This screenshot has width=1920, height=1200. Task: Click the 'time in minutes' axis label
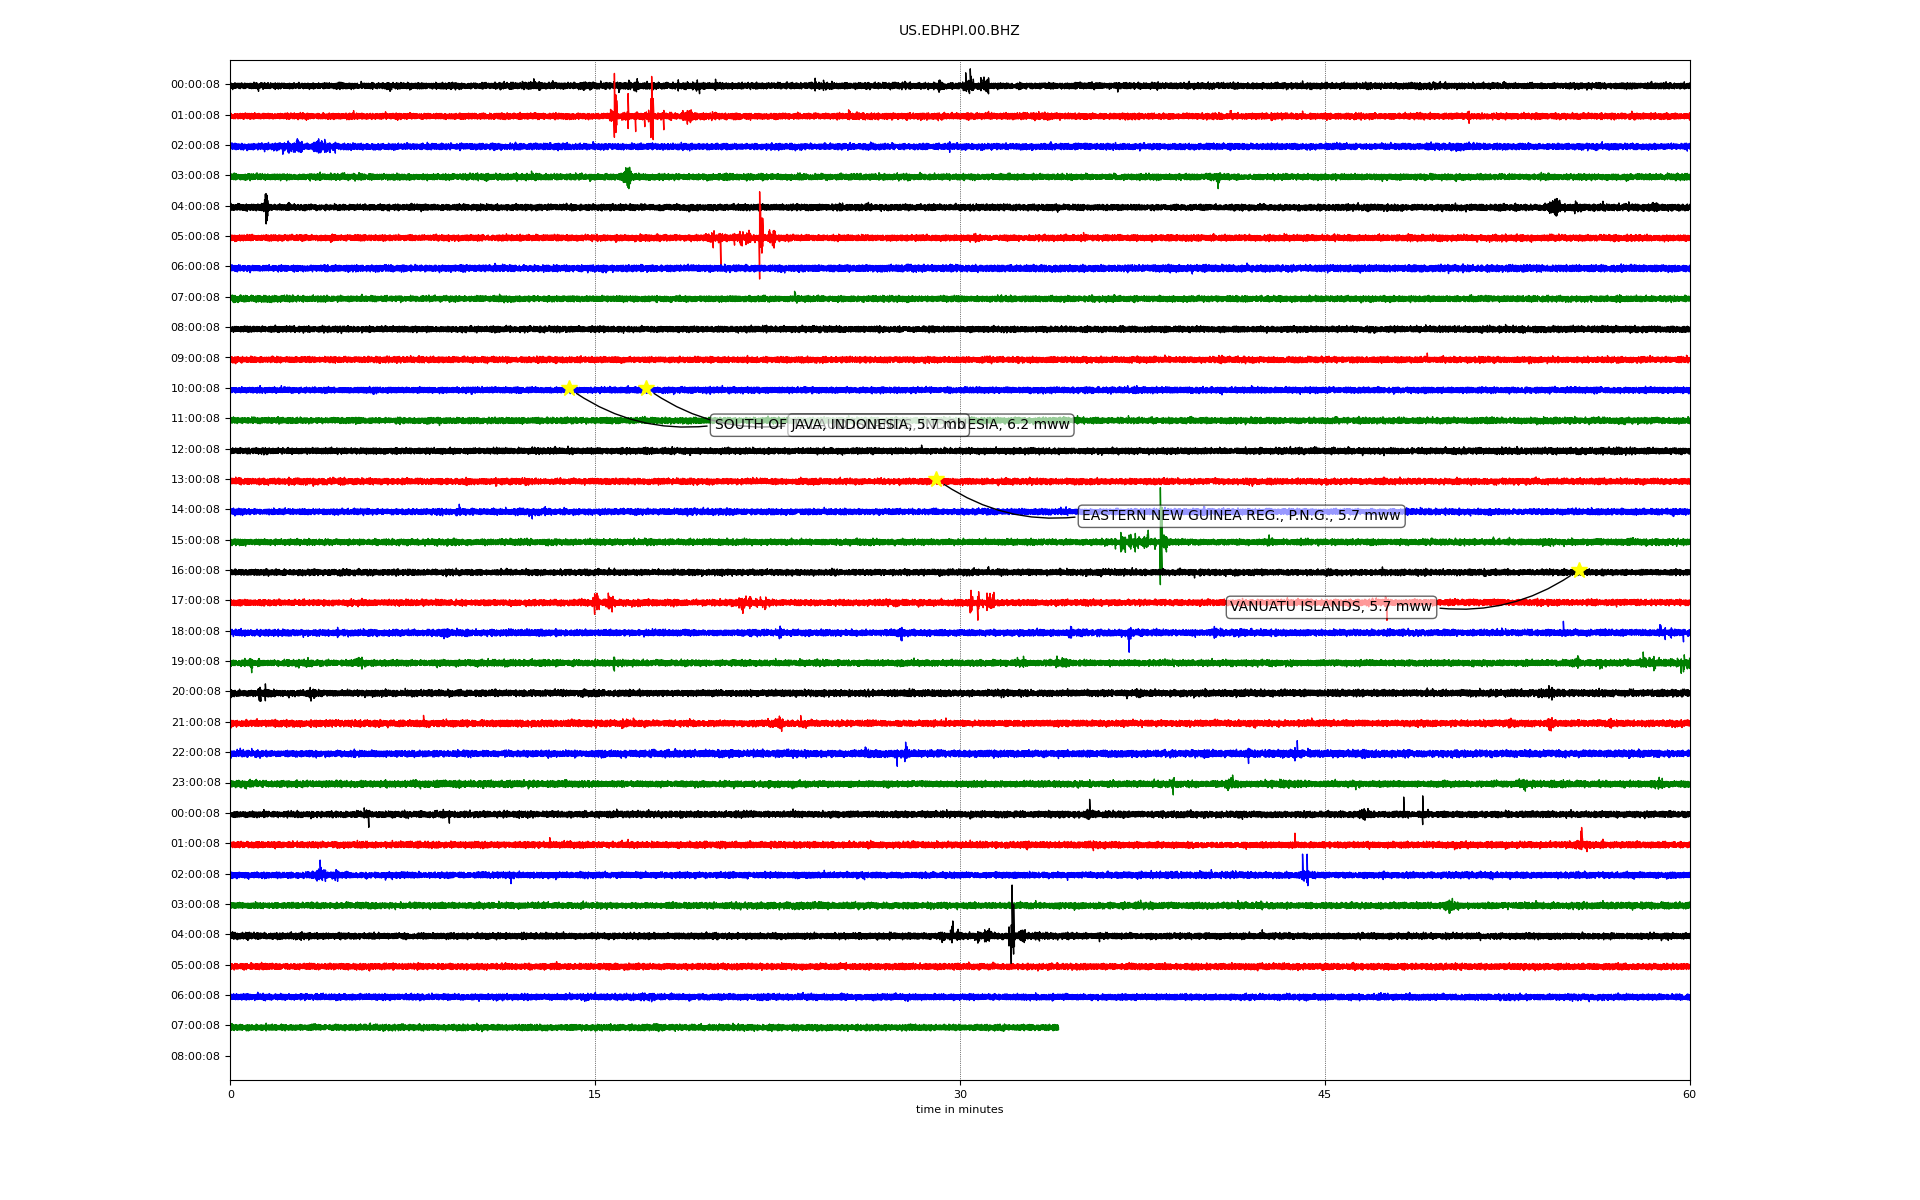(959, 1109)
